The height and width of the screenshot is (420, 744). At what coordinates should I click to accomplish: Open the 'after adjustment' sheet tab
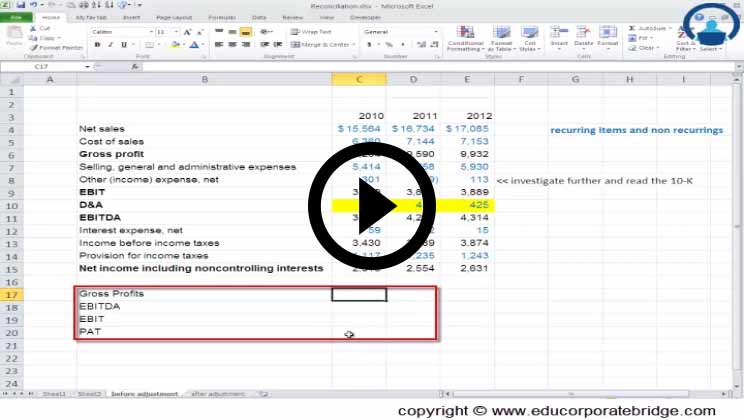click(217, 394)
